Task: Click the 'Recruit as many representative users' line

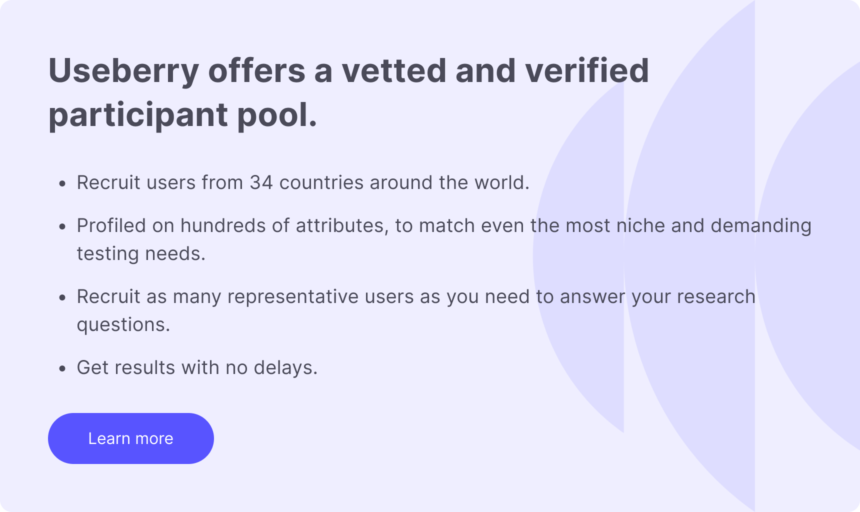Action: 416,297
